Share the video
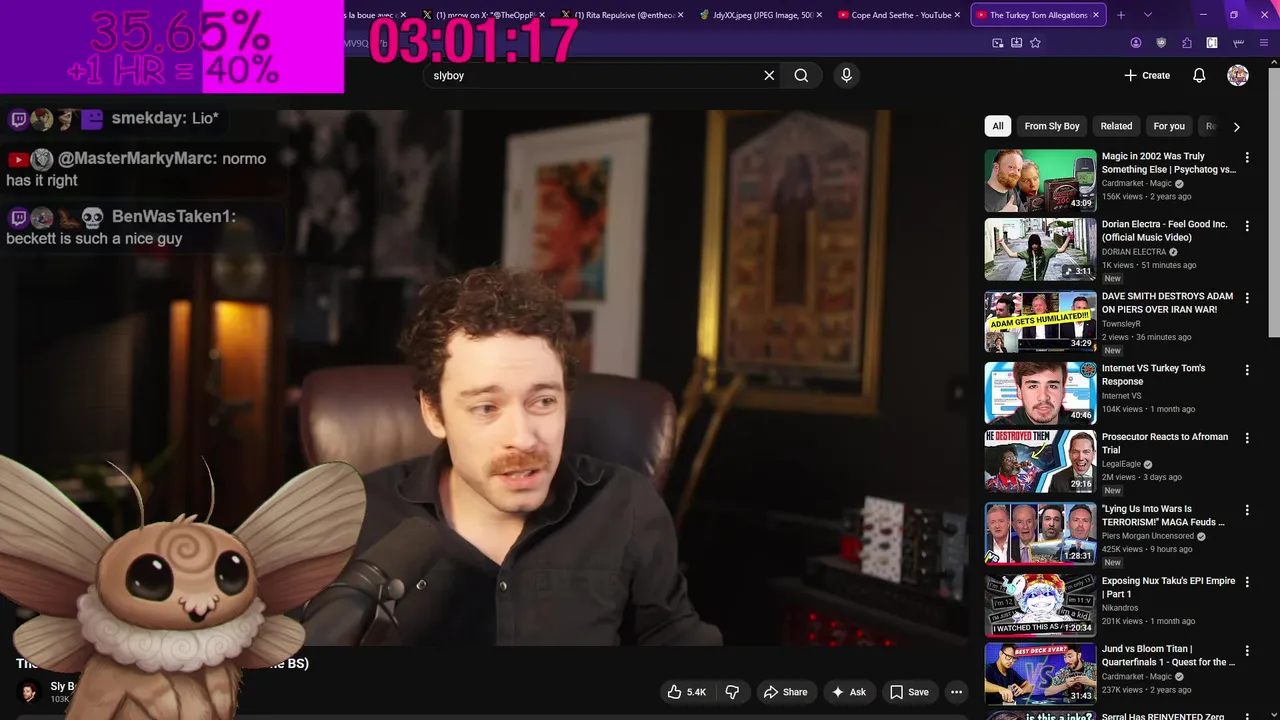The width and height of the screenshot is (1280, 720). pos(785,692)
